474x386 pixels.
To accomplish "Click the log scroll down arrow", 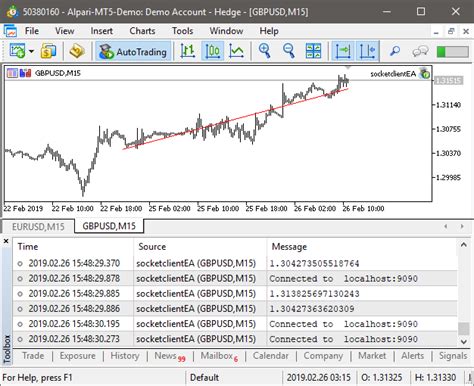I will 464,341.
